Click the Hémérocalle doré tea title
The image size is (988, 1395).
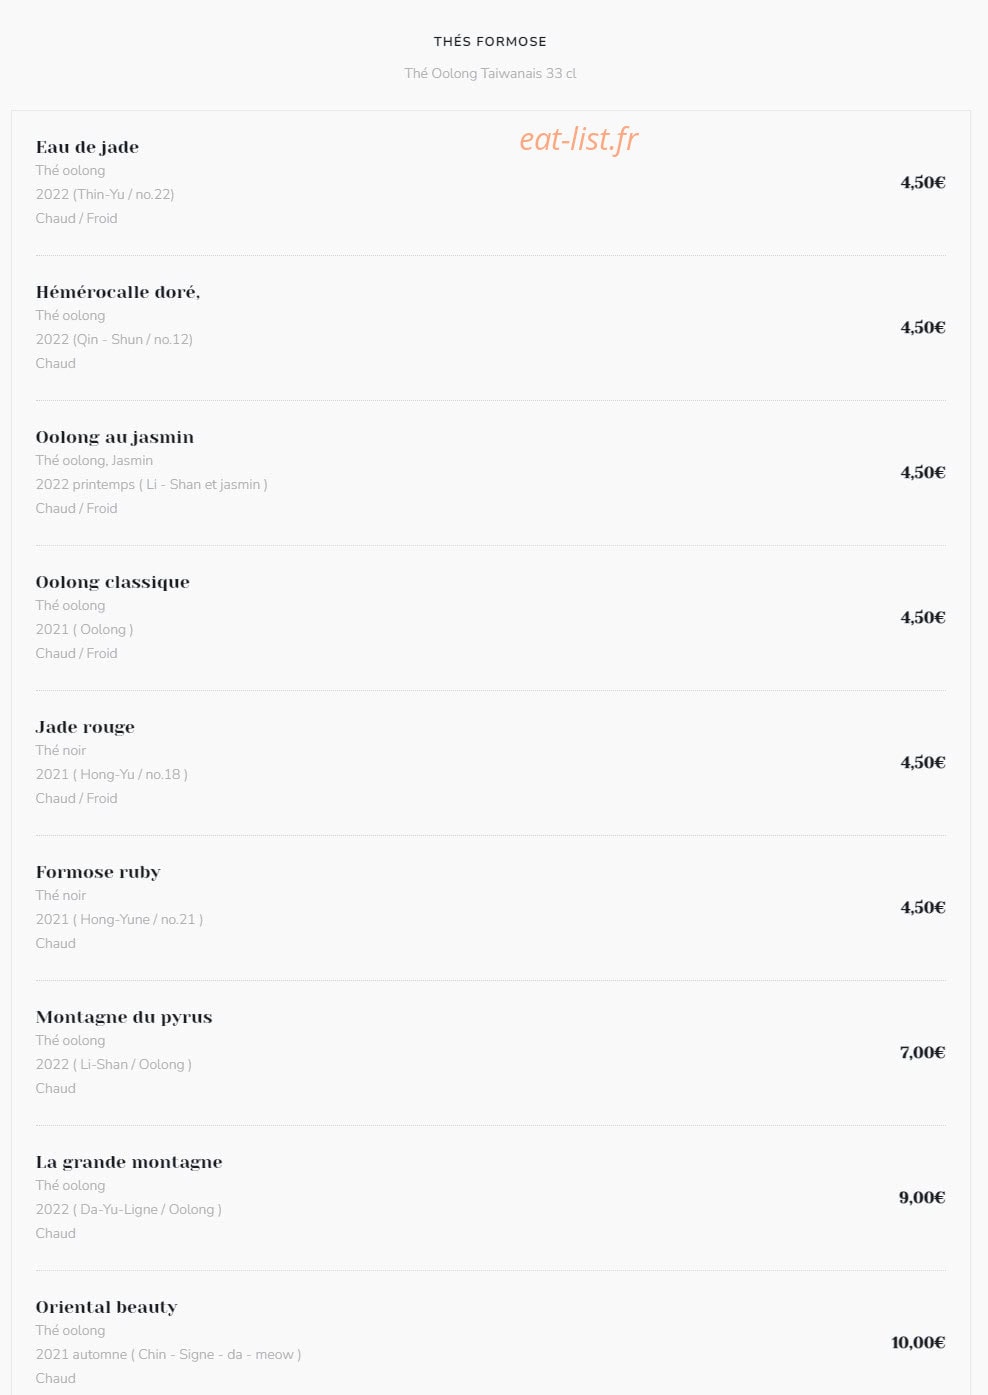(x=118, y=292)
